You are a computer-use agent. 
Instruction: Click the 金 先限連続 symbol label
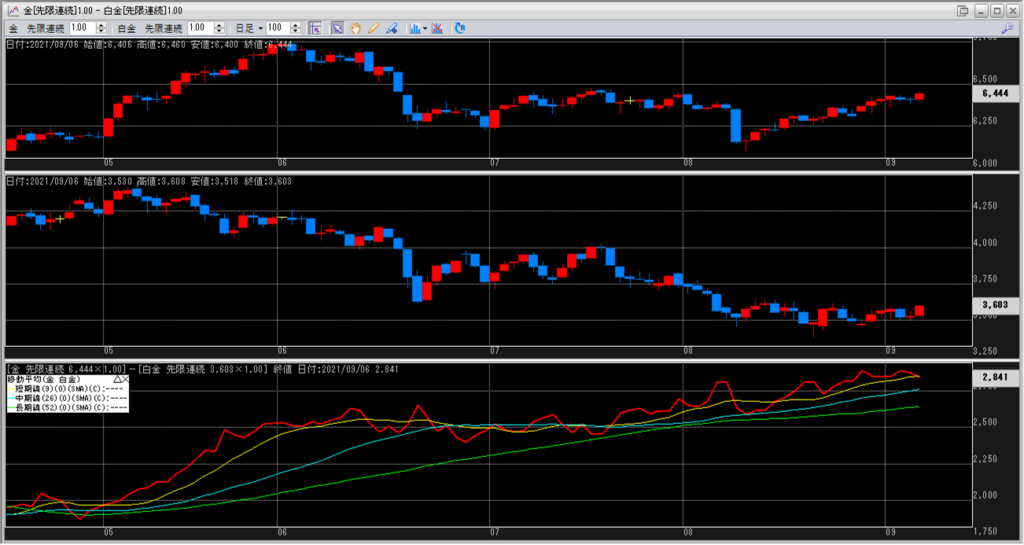pos(38,28)
